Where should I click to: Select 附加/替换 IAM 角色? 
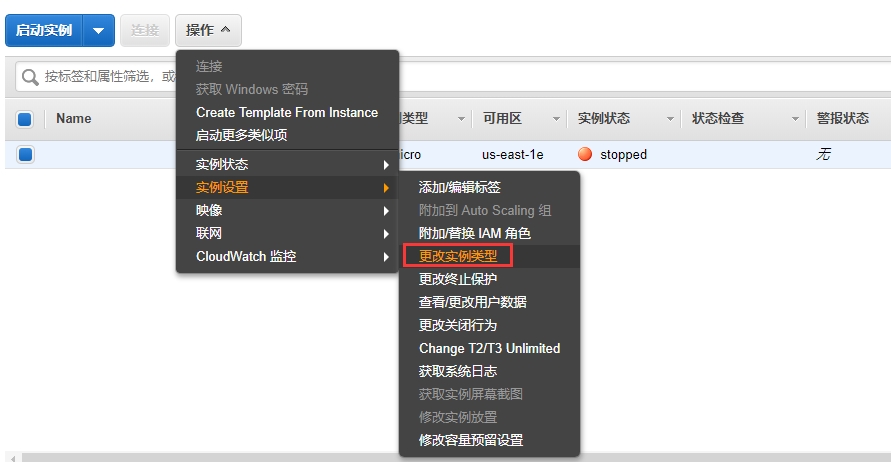click(x=475, y=233)
